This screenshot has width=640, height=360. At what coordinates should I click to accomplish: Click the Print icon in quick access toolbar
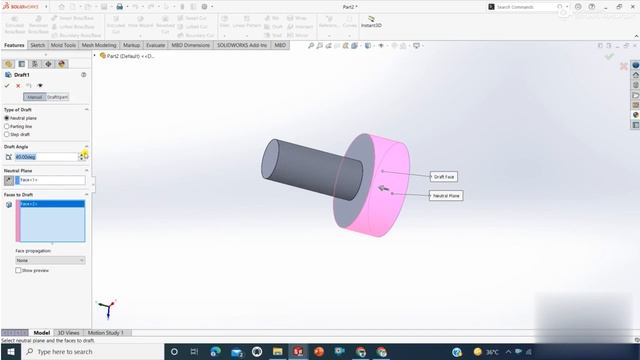pyautogui.click(x=120, y=7)
